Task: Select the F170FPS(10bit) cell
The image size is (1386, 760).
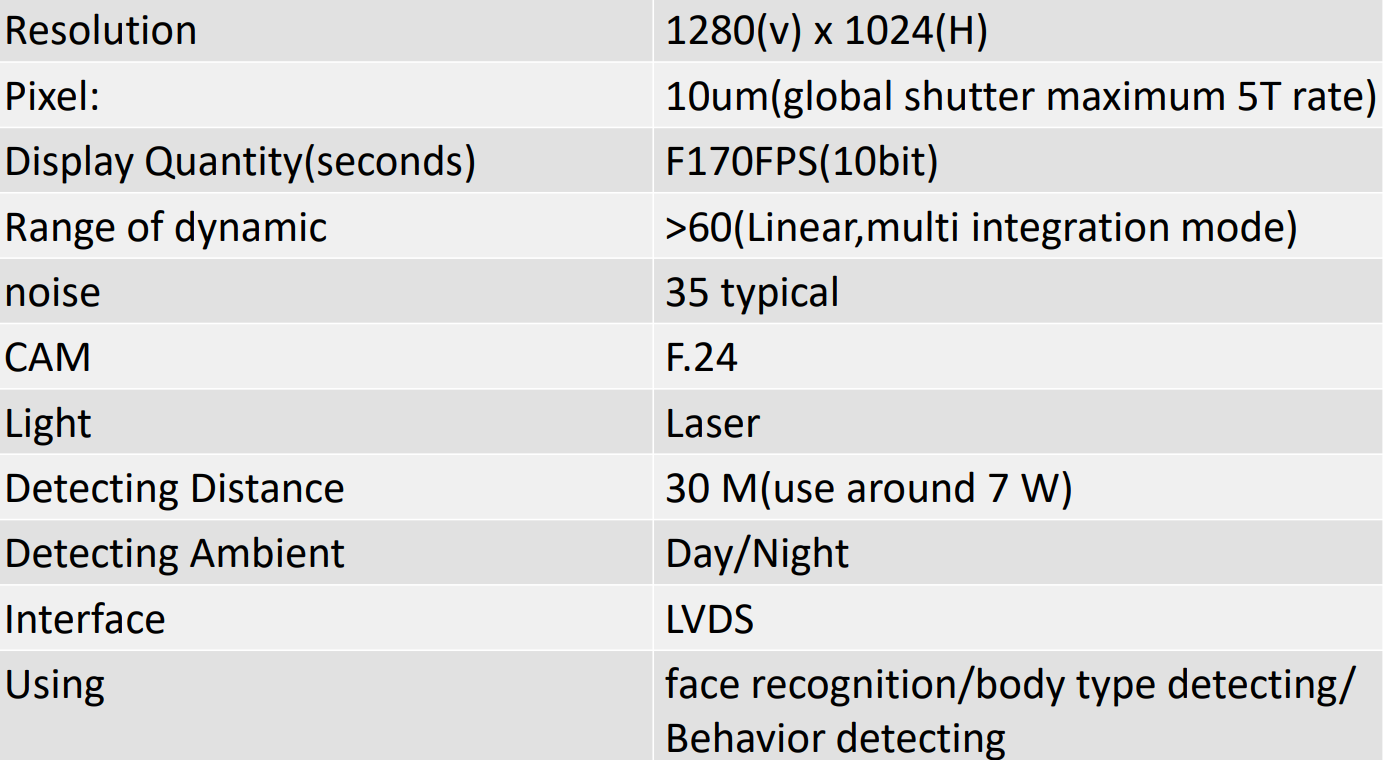Action: click(x=1020, y=161)
